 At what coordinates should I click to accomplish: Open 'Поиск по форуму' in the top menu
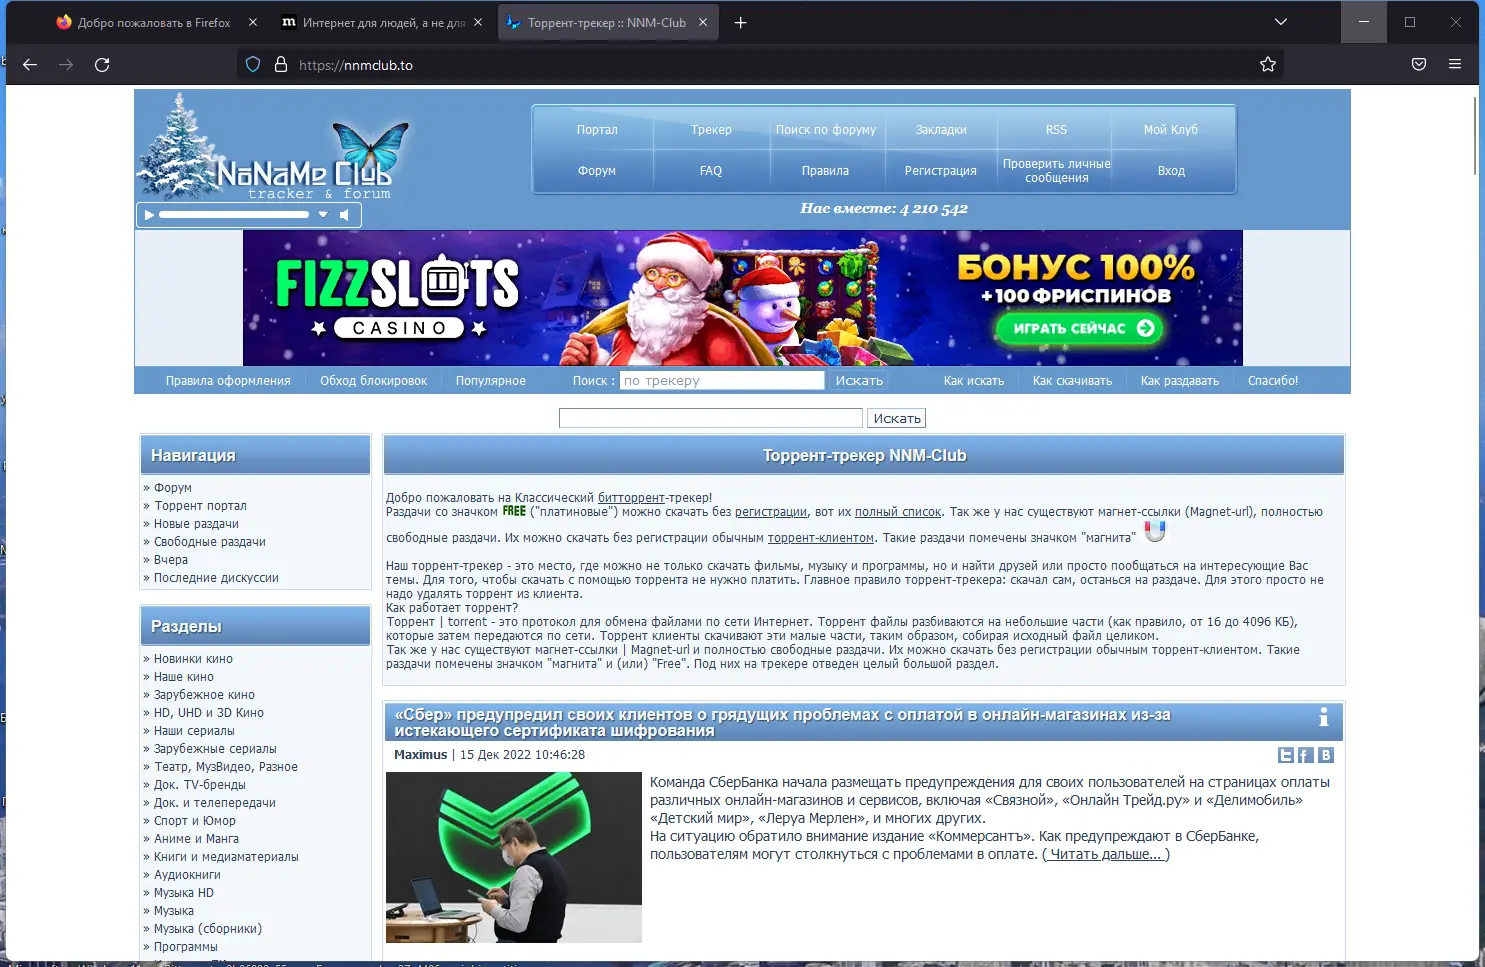click(826, 130)
